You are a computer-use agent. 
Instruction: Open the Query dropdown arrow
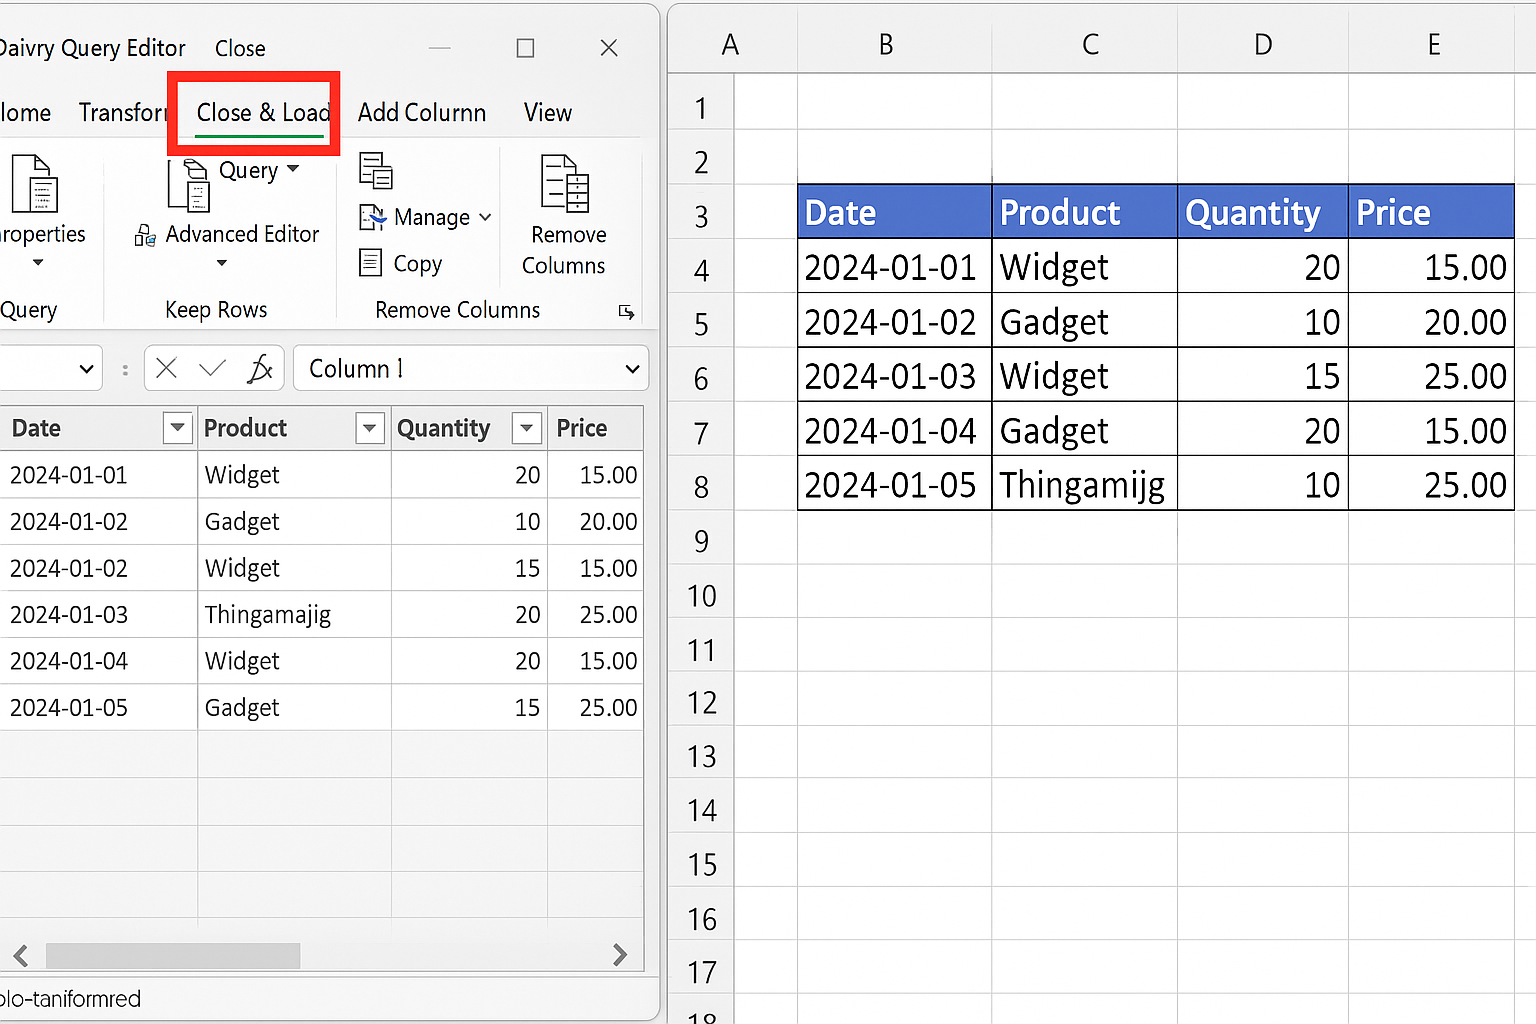point(293,169)
